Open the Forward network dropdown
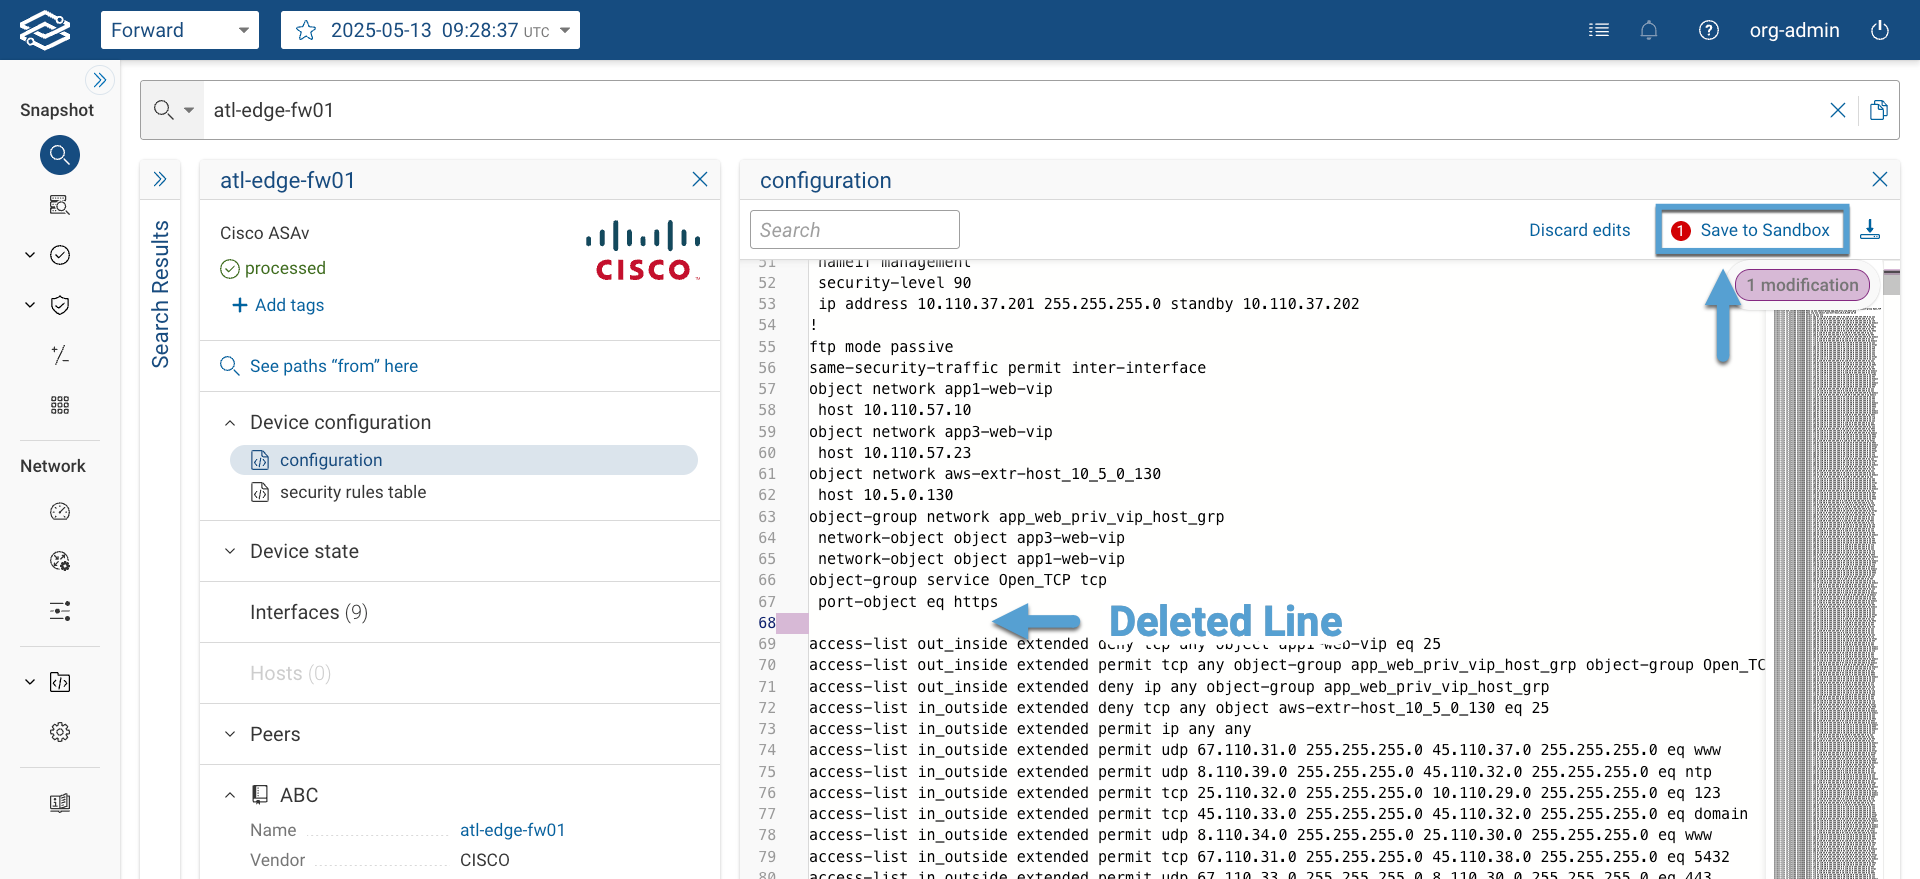This screenshot has height=879, width=1920. (x=179, y=30)
